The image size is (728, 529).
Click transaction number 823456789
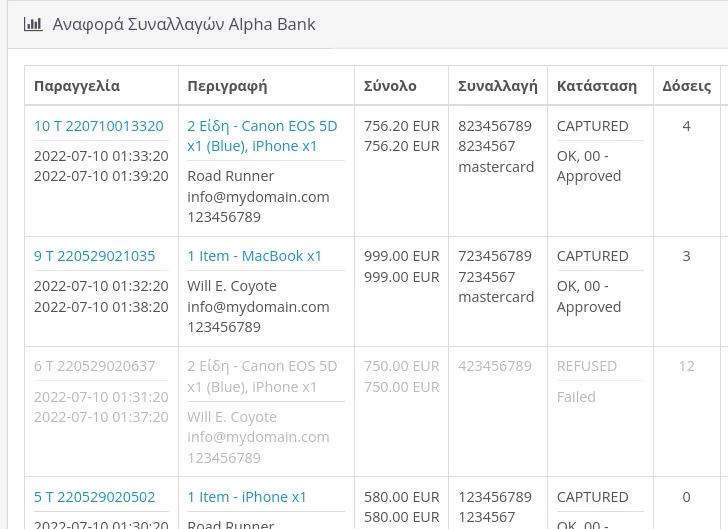click(x=495, y=126)
